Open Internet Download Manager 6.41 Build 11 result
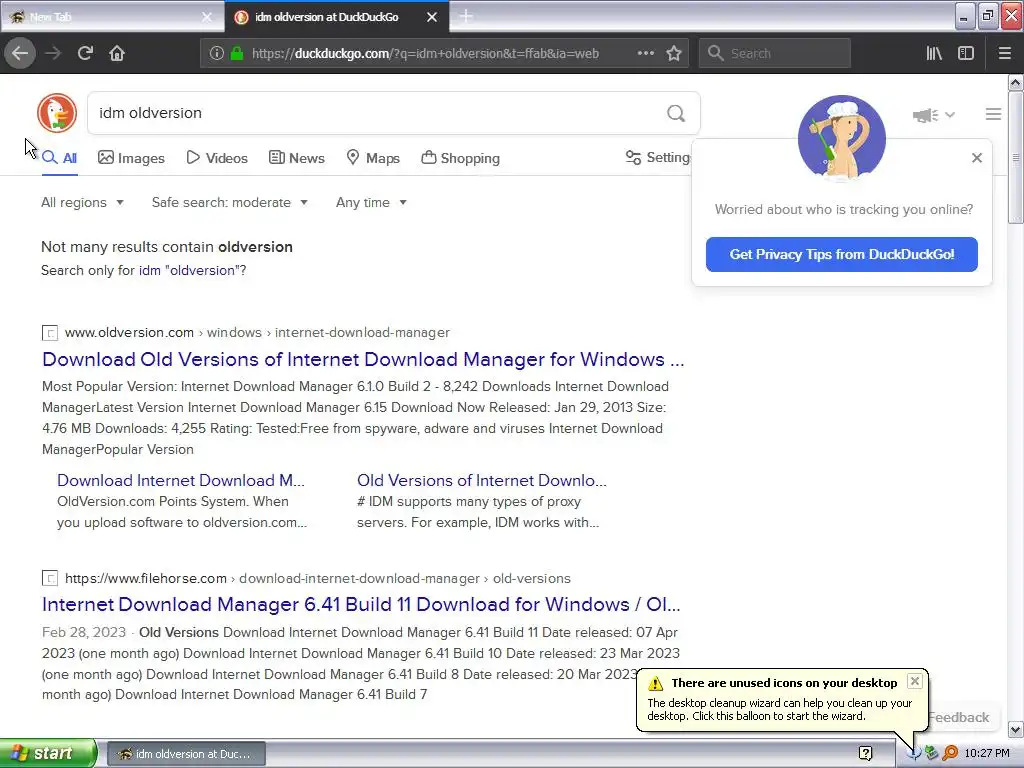This screenshot has width=1024, height=768. [361, 605]
